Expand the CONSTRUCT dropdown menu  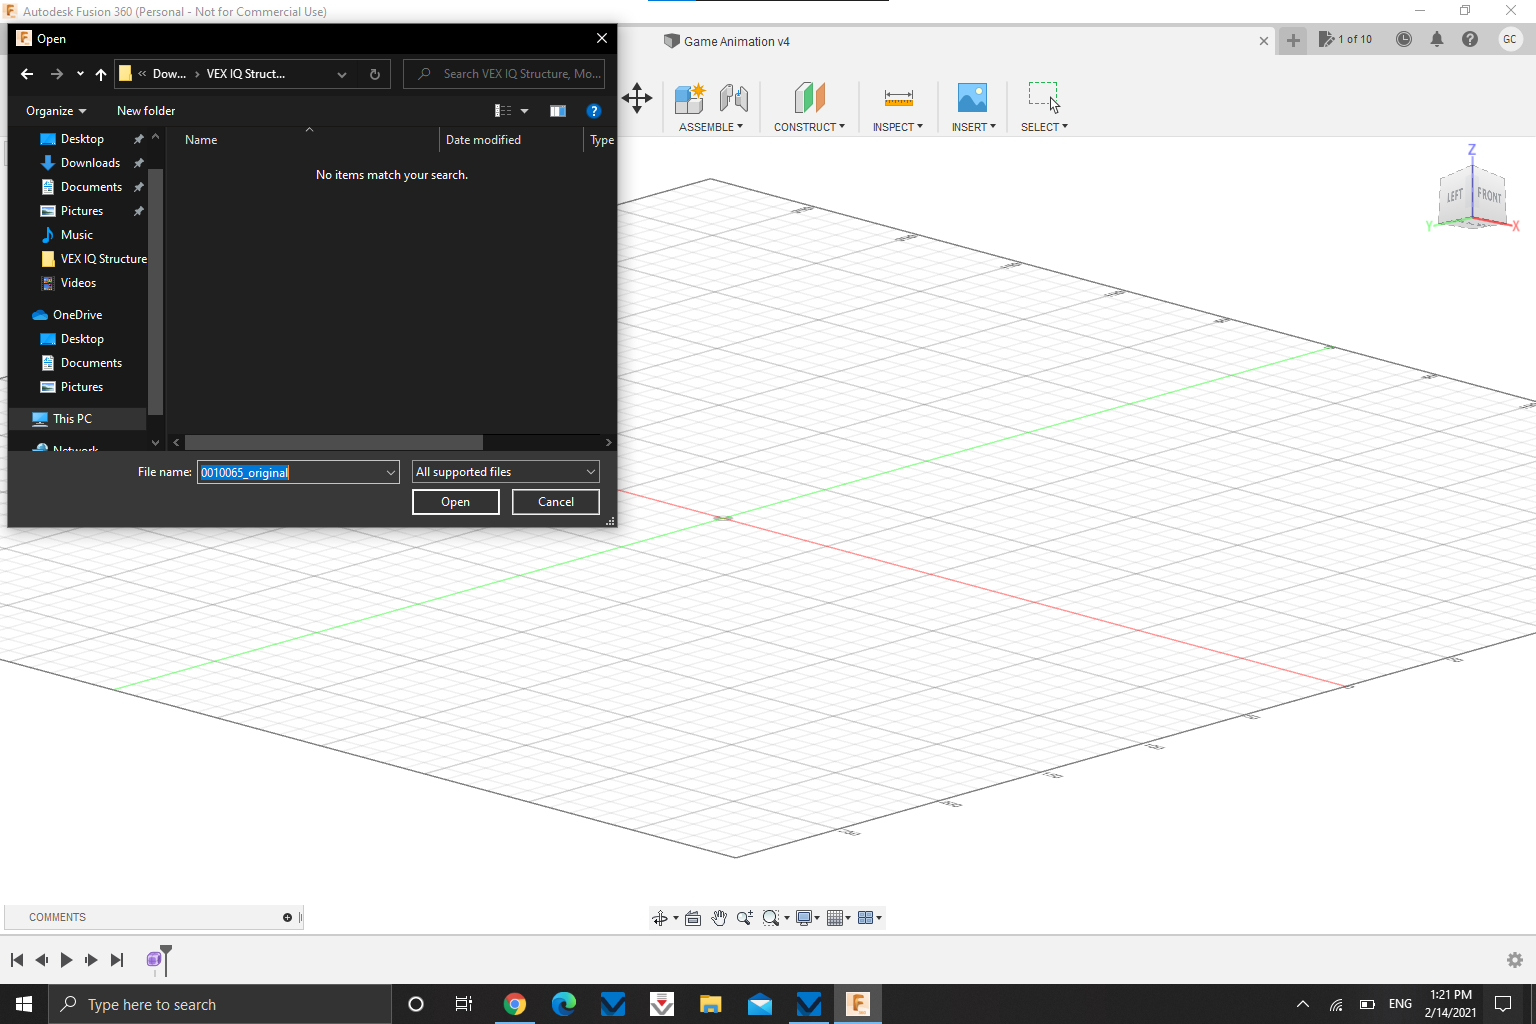click(x=809, y=126)
